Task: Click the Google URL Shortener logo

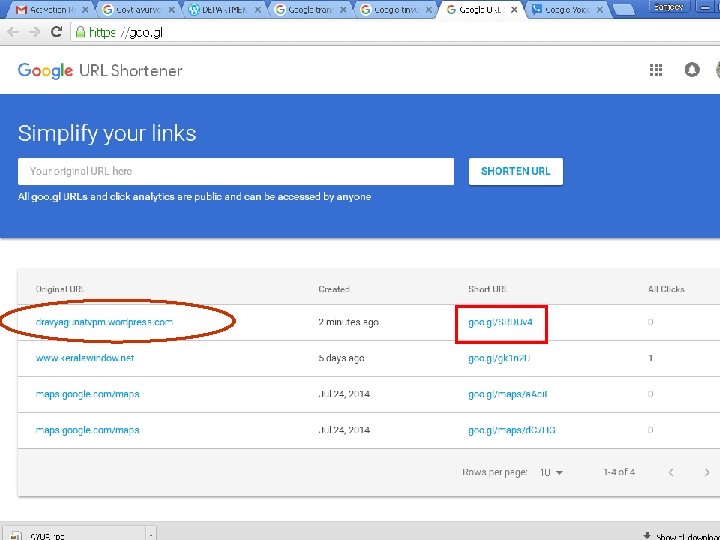Action: (100, 71)
